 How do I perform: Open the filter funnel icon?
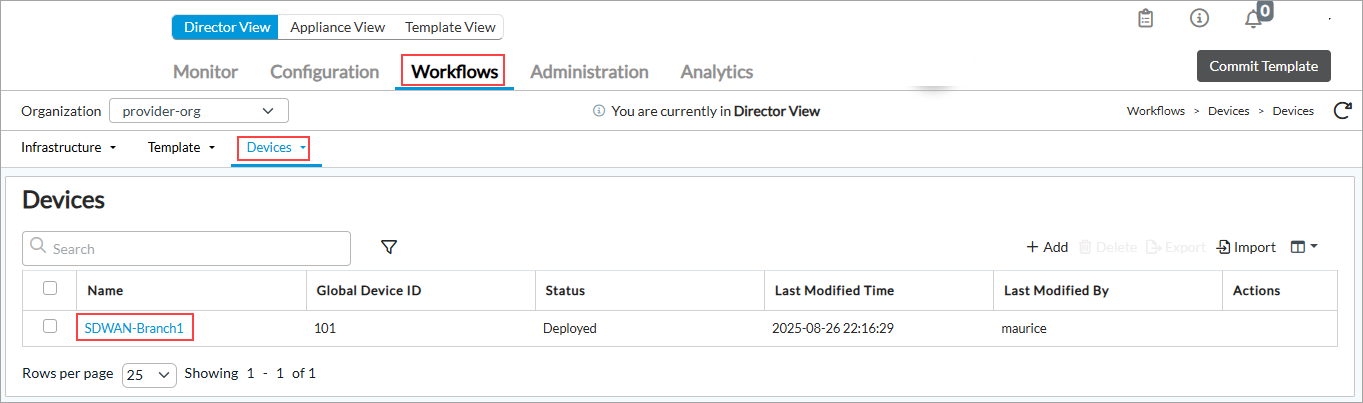coord(389,247)
